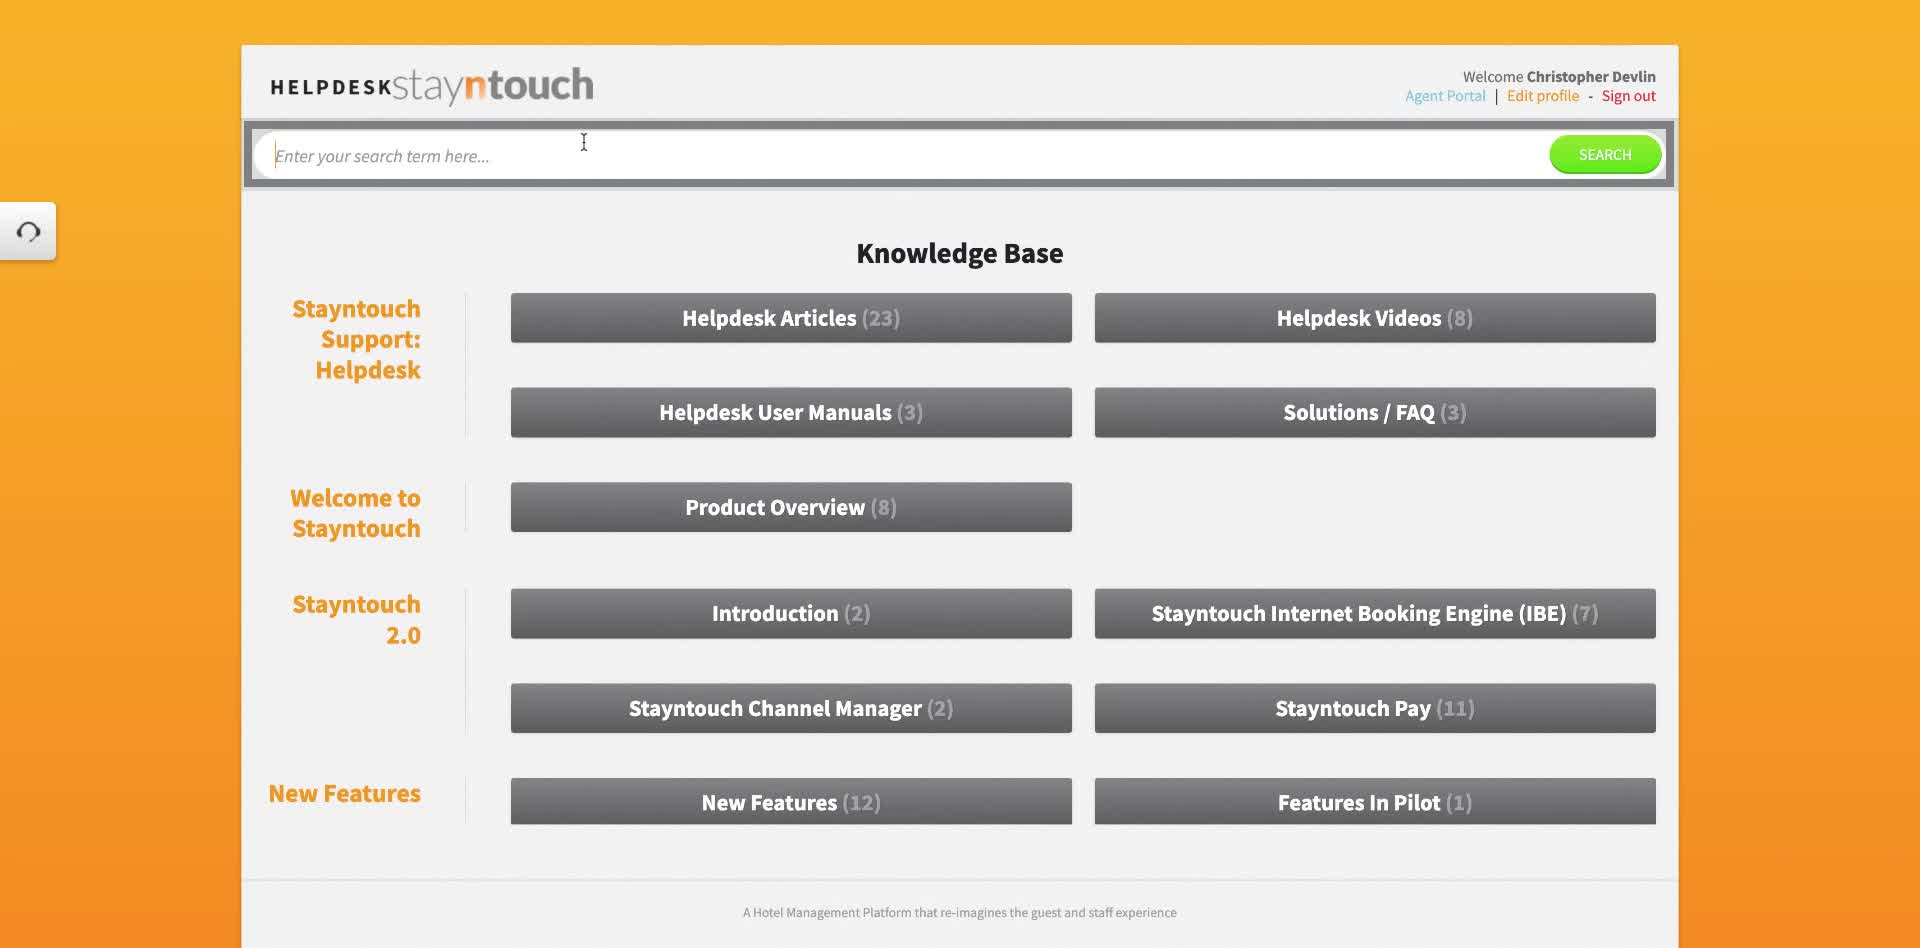Screen dimensions: 1920x948
Task: Click the Knowledge Base title
Action: click(960, 253)
